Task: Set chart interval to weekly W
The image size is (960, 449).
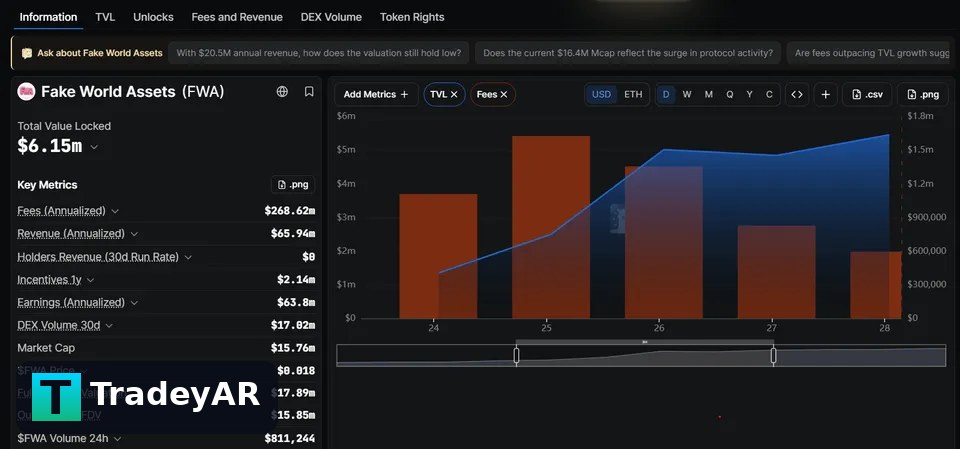Action: [687, 94]
